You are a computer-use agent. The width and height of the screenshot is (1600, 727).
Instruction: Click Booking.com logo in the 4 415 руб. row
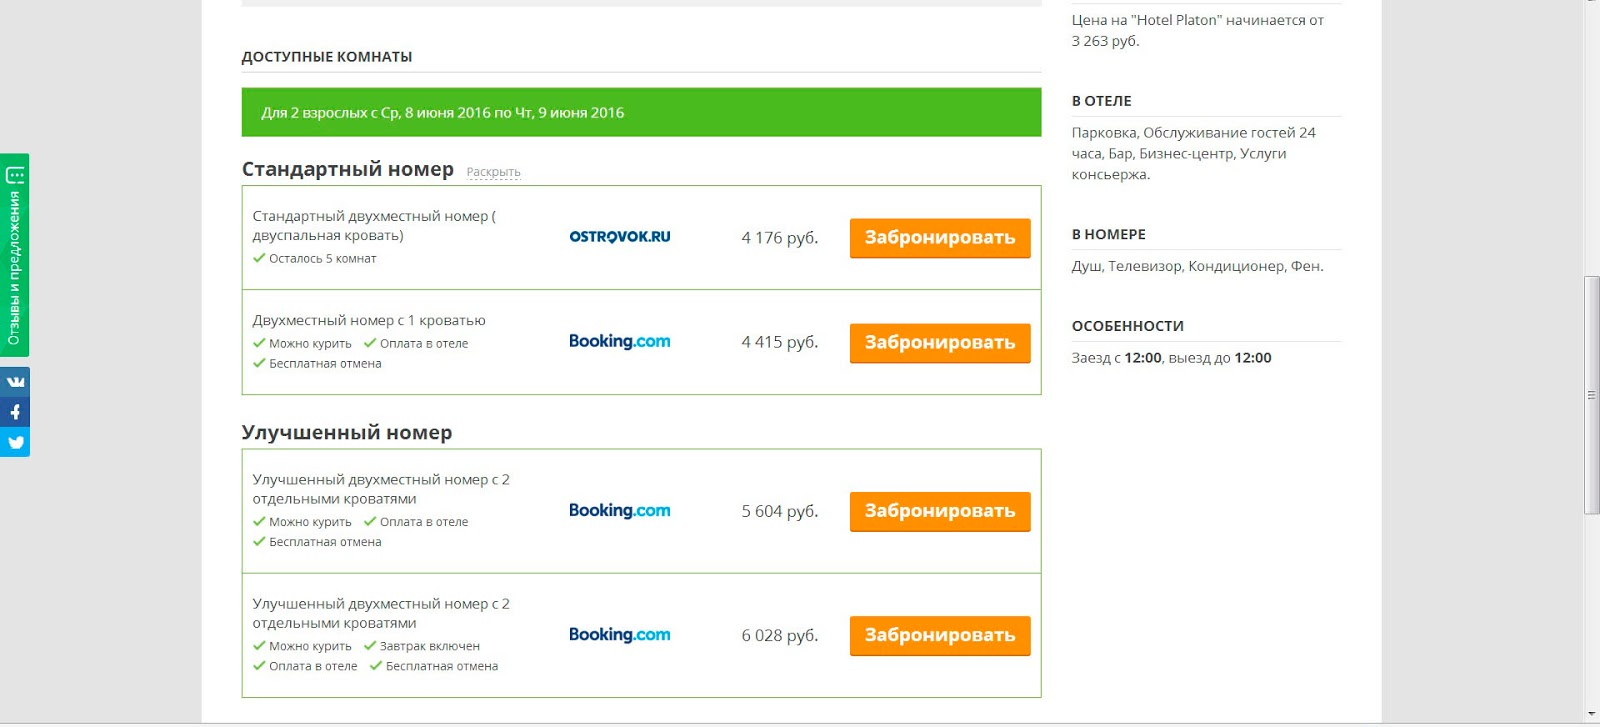point(619,341)
